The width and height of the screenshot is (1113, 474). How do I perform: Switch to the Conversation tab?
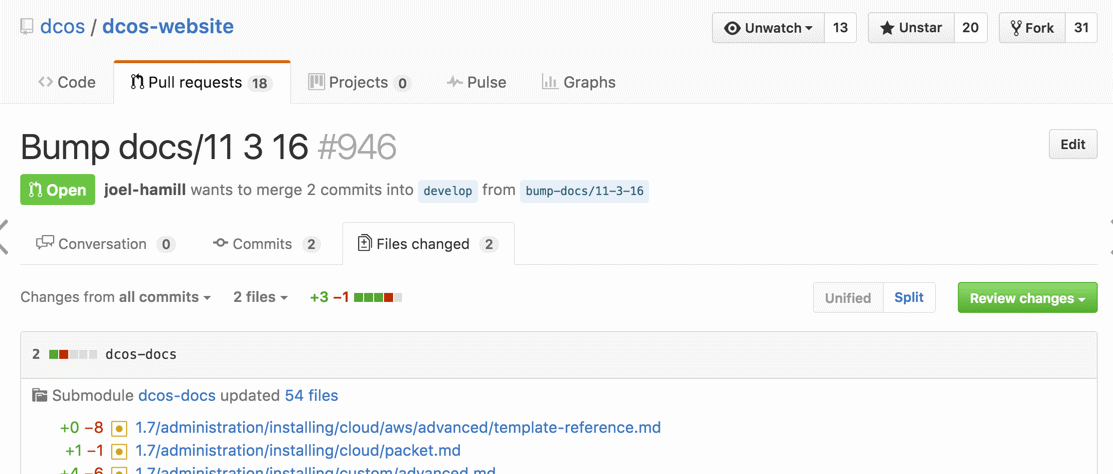point(106,244)
